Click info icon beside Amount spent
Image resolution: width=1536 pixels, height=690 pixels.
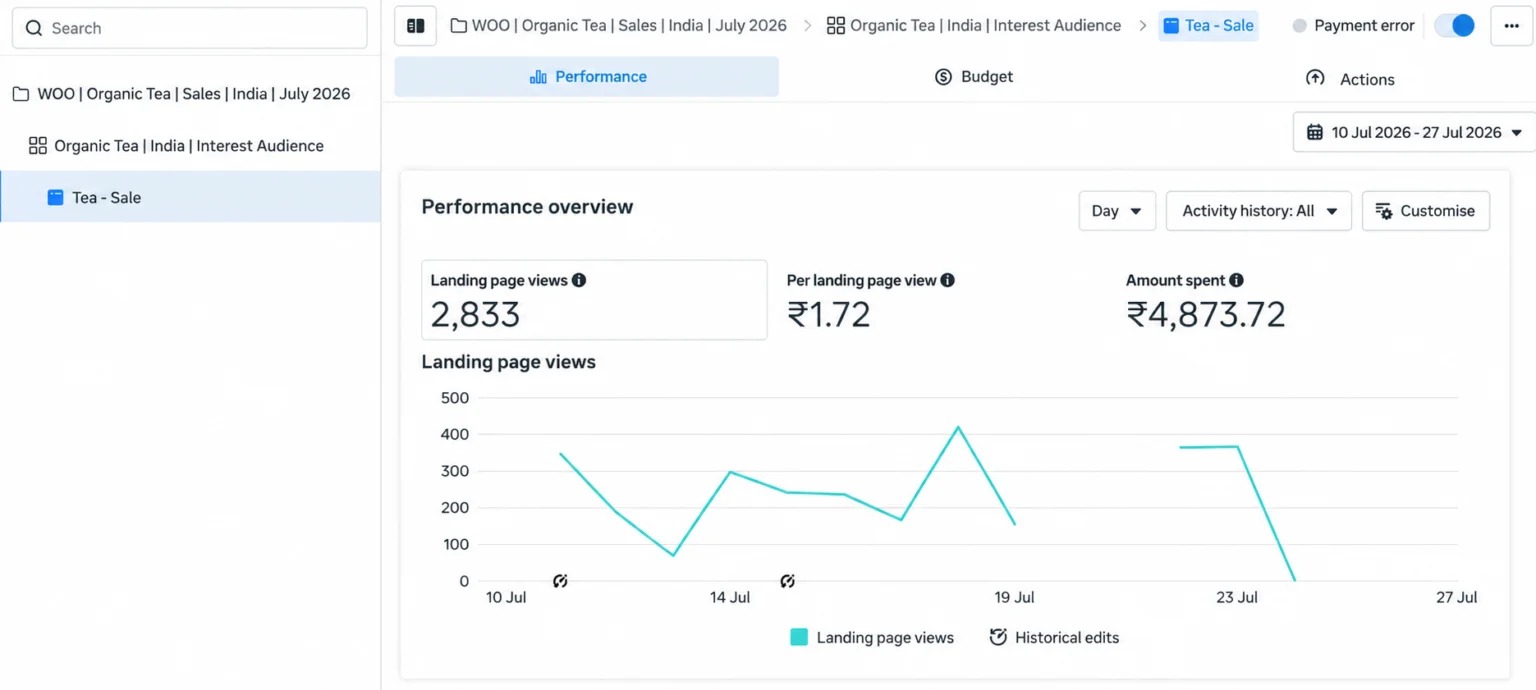pos(1236,281)
